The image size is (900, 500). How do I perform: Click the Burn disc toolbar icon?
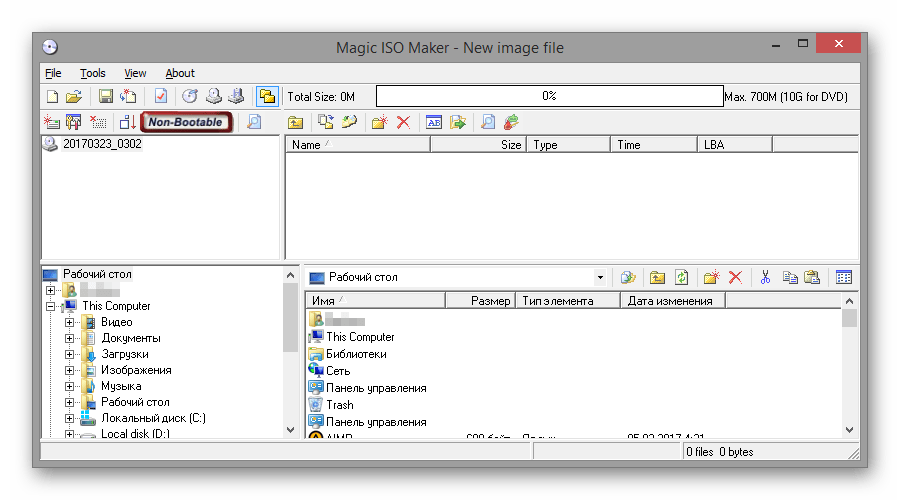[190, 97]
